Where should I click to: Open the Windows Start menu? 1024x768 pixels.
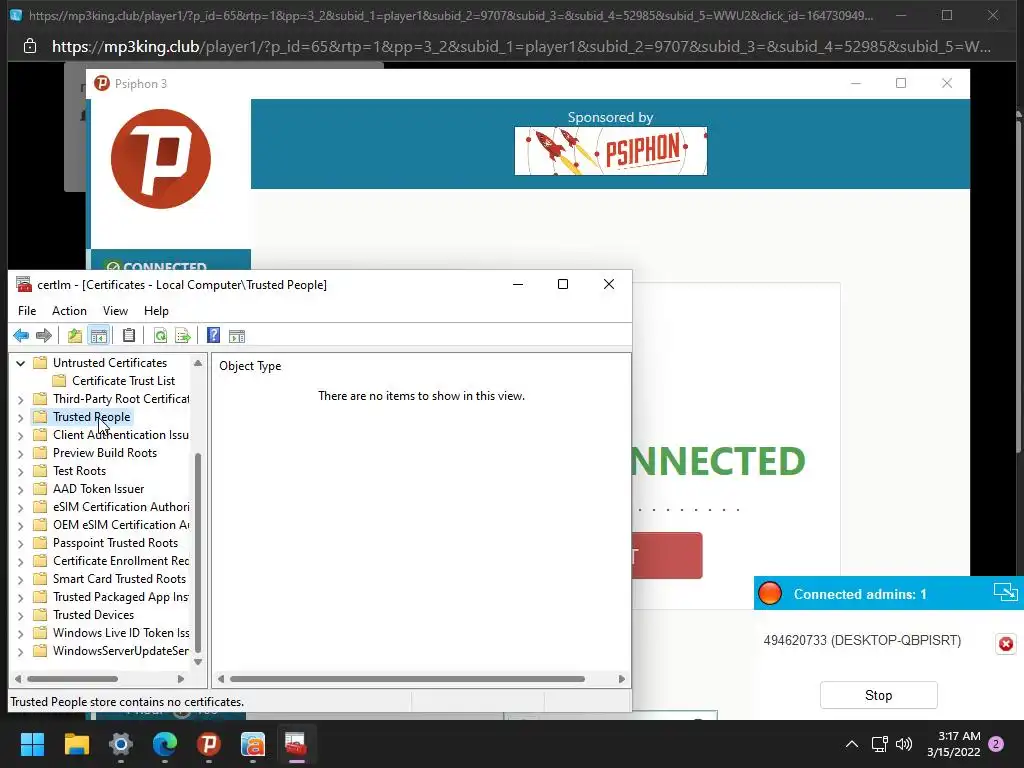click(33, 744)
